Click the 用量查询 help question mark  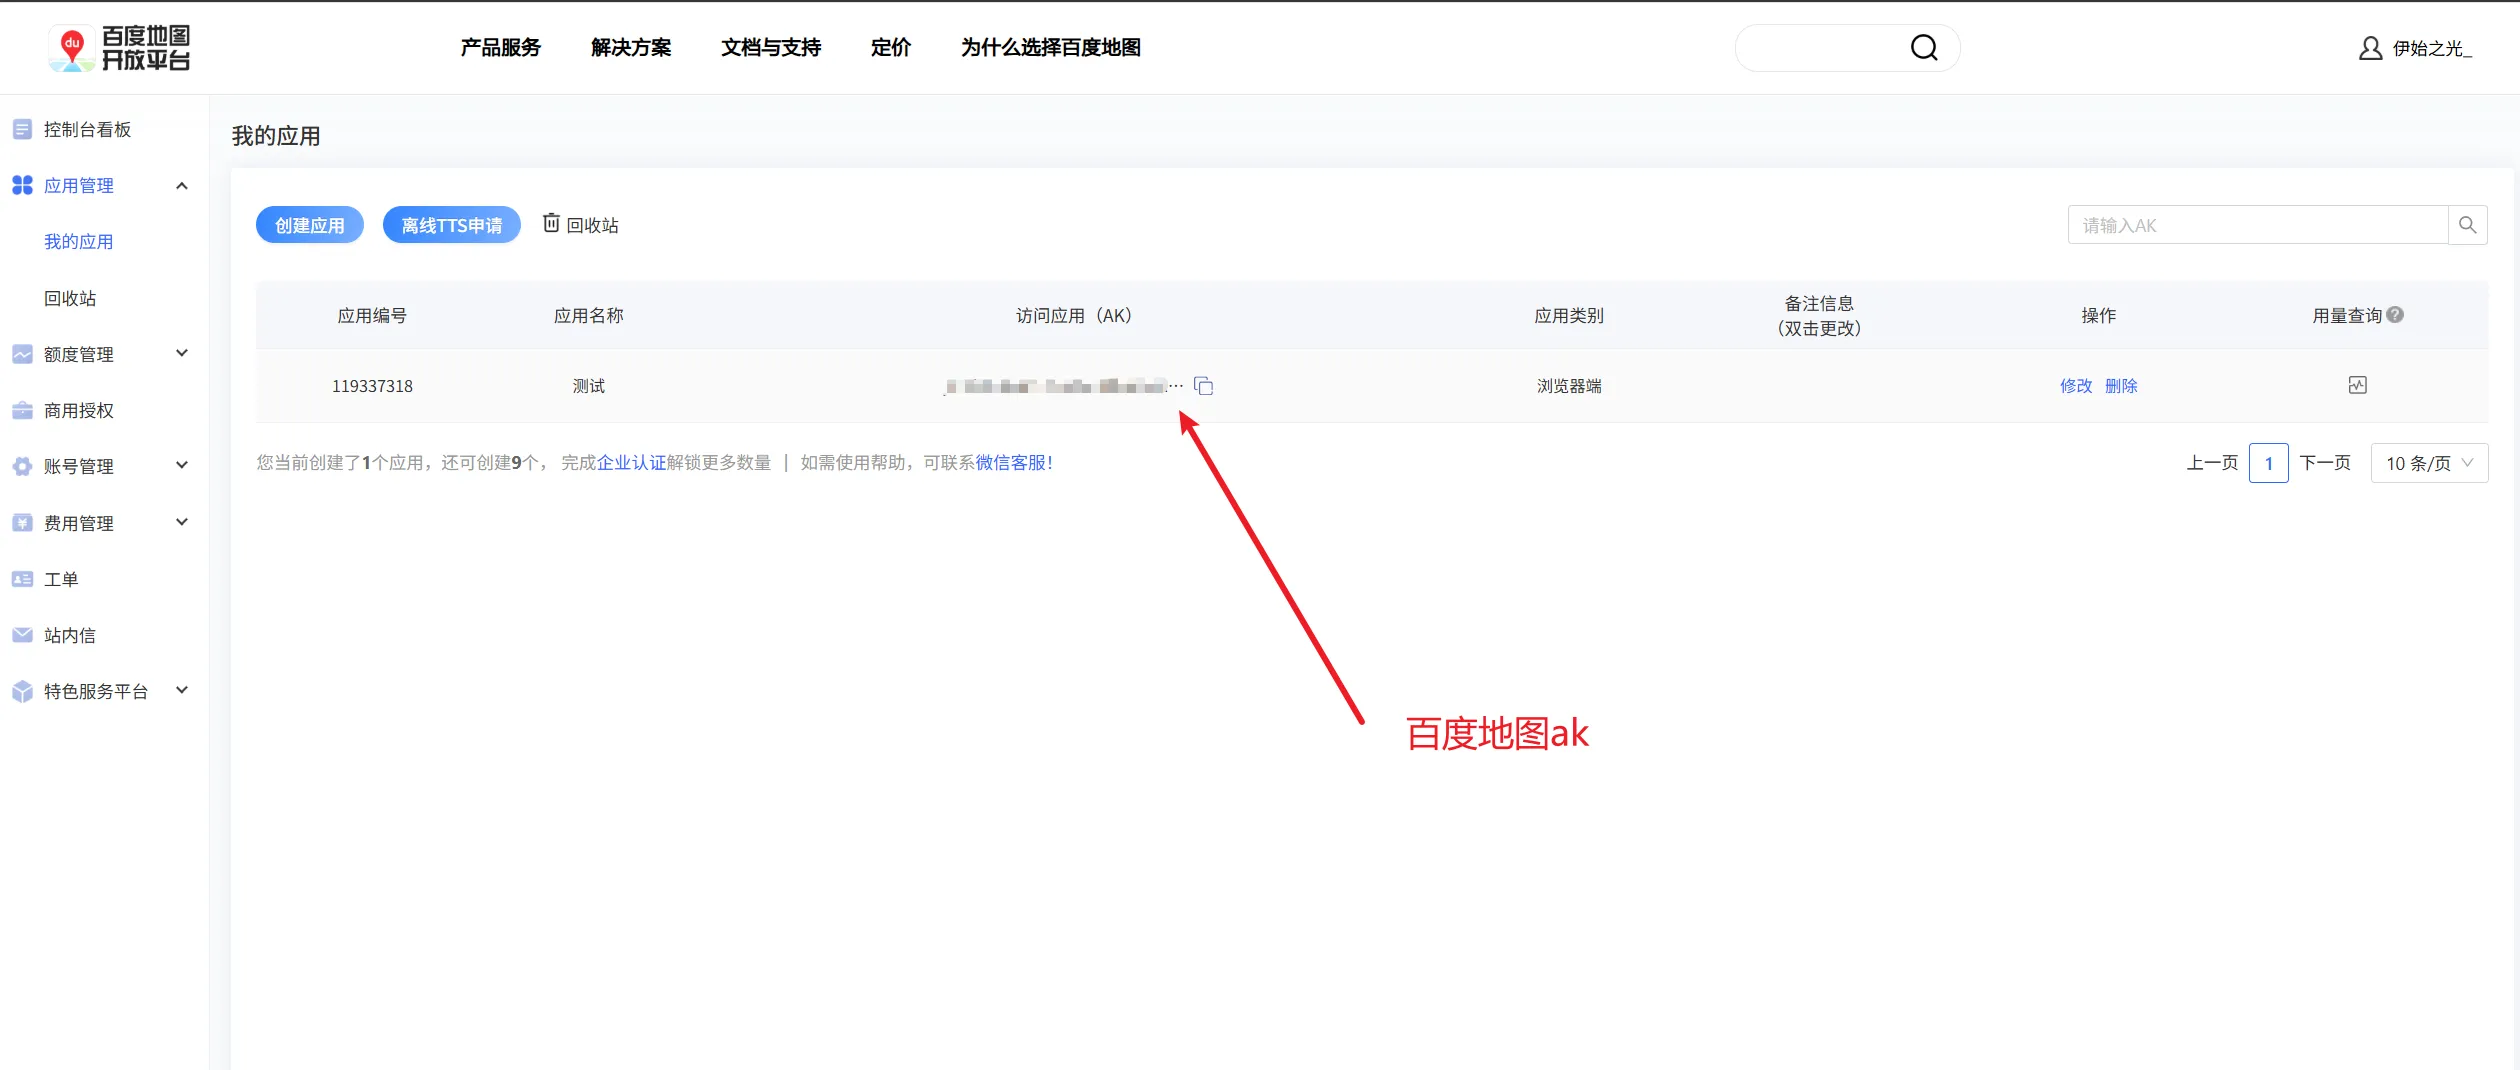pyautogui.click(x=2395, y=314)
